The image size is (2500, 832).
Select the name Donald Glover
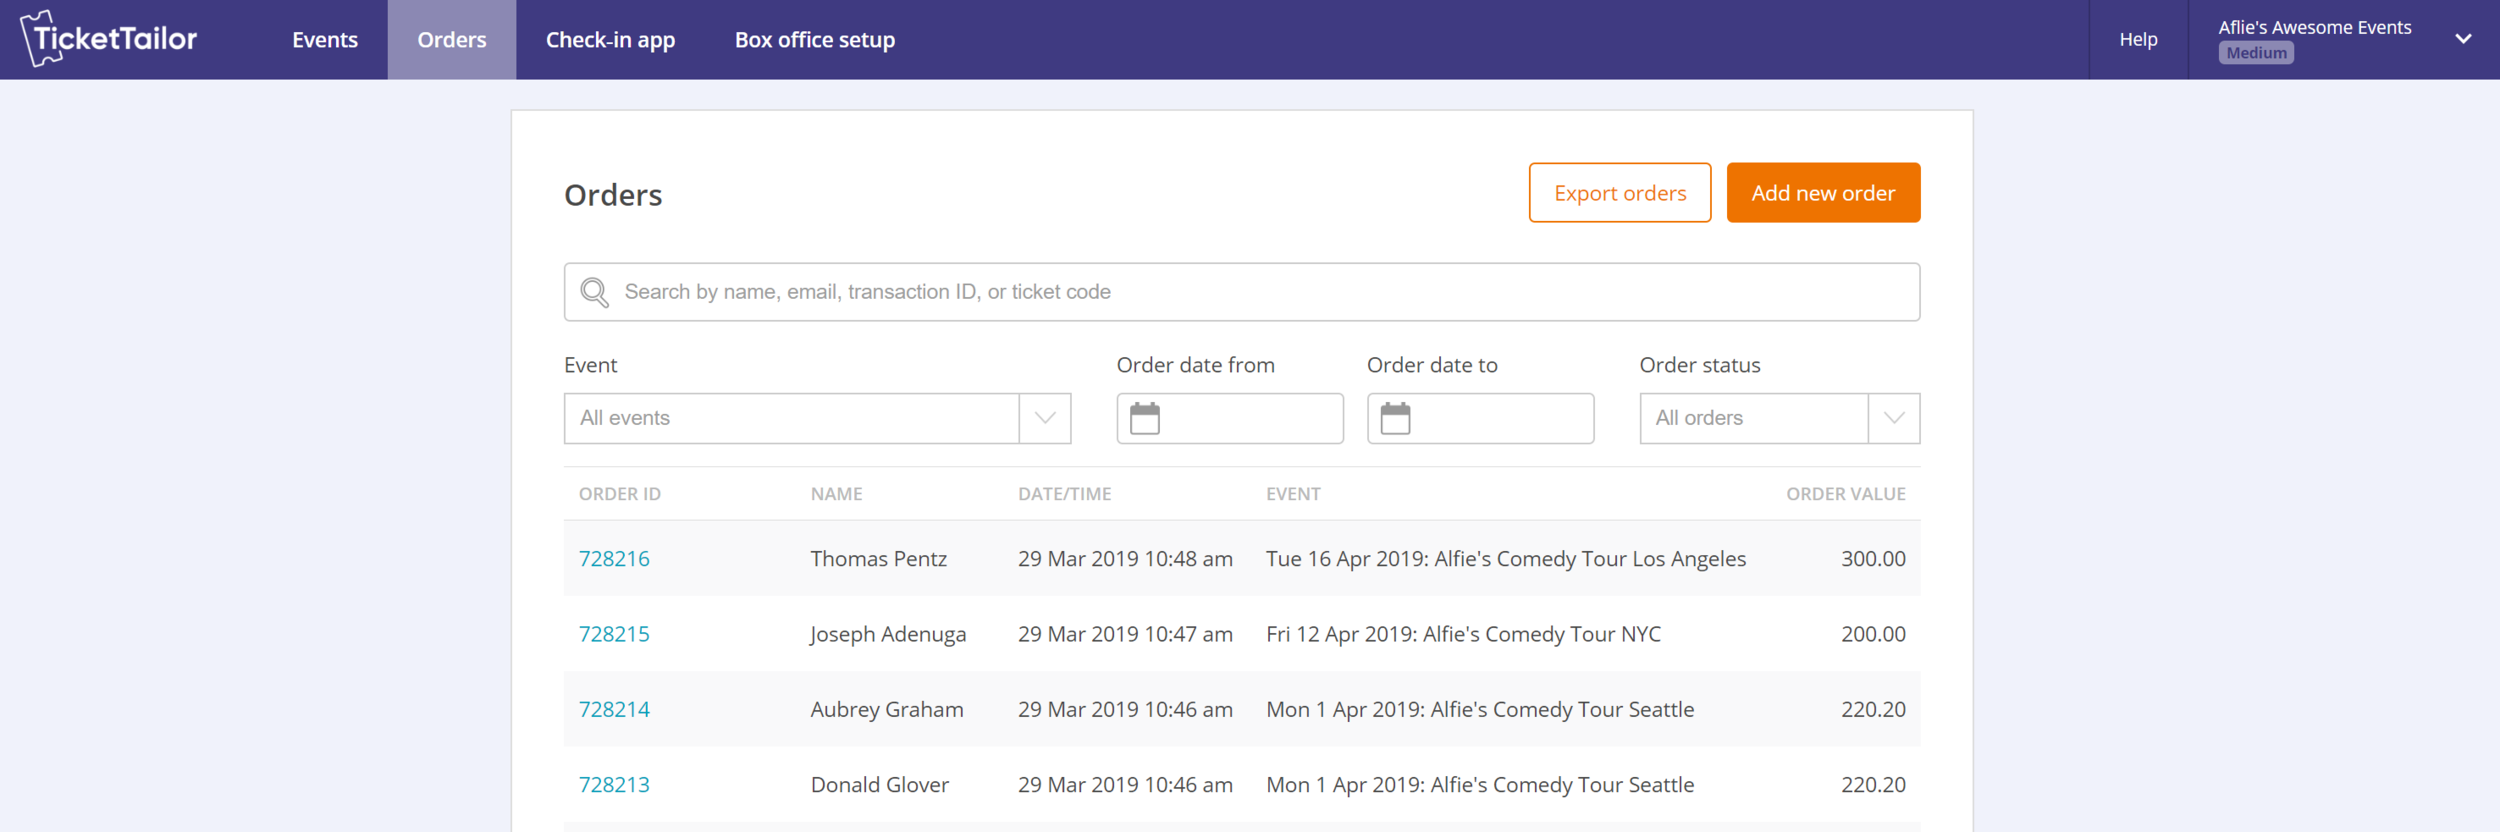[880, 785]
